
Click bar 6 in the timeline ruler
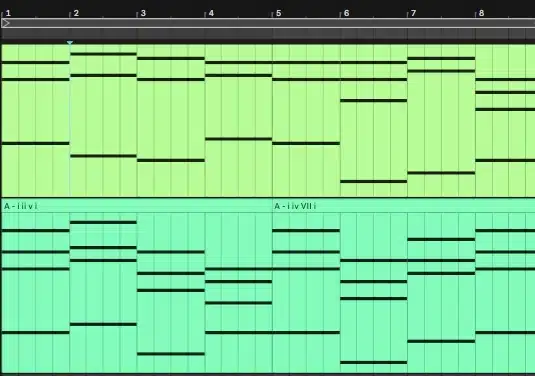tap(346, 13)
